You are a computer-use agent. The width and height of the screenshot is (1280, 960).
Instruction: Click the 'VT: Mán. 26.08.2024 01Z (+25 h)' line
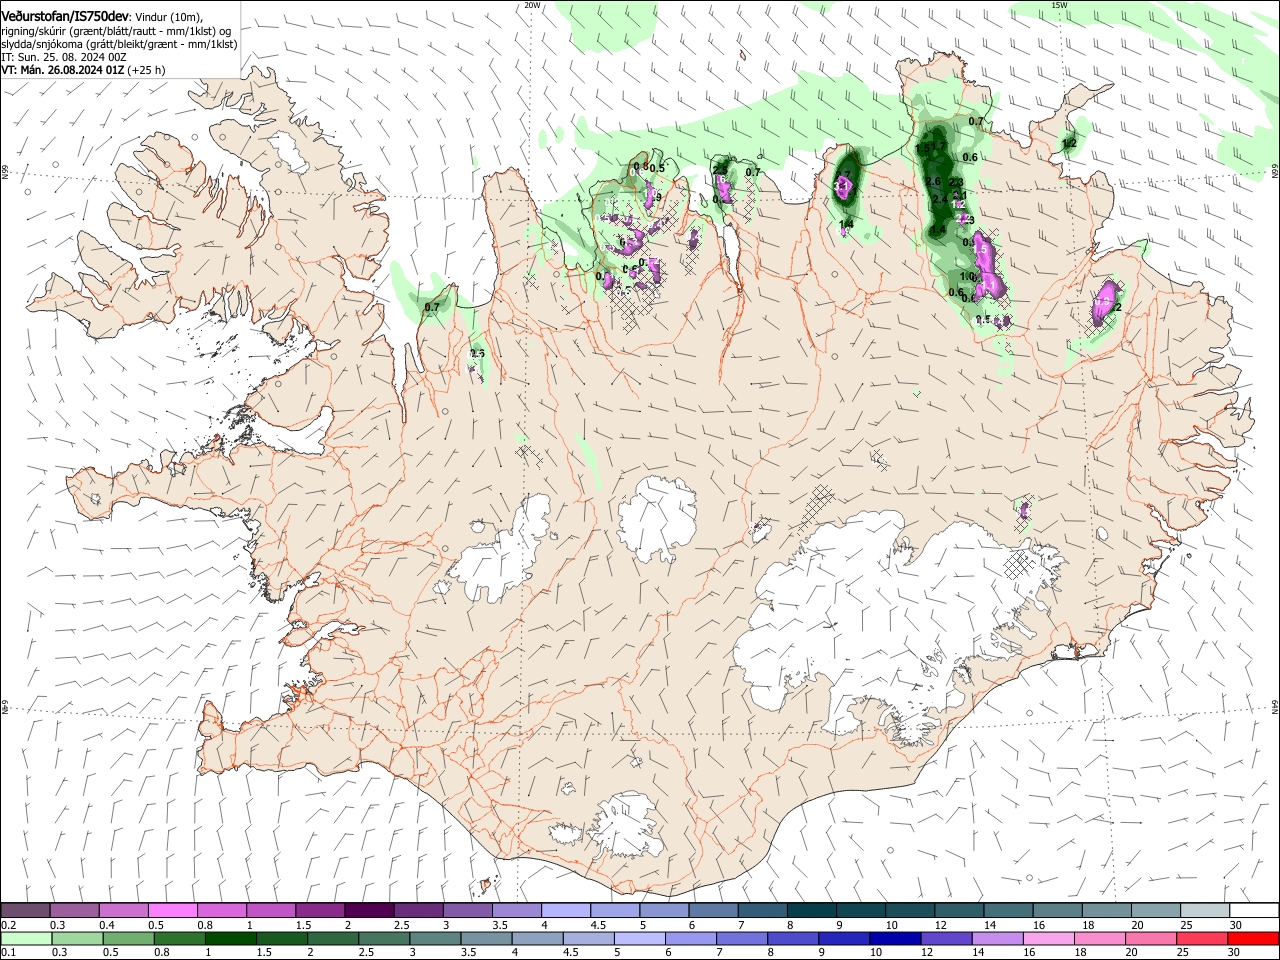point(83,70)
